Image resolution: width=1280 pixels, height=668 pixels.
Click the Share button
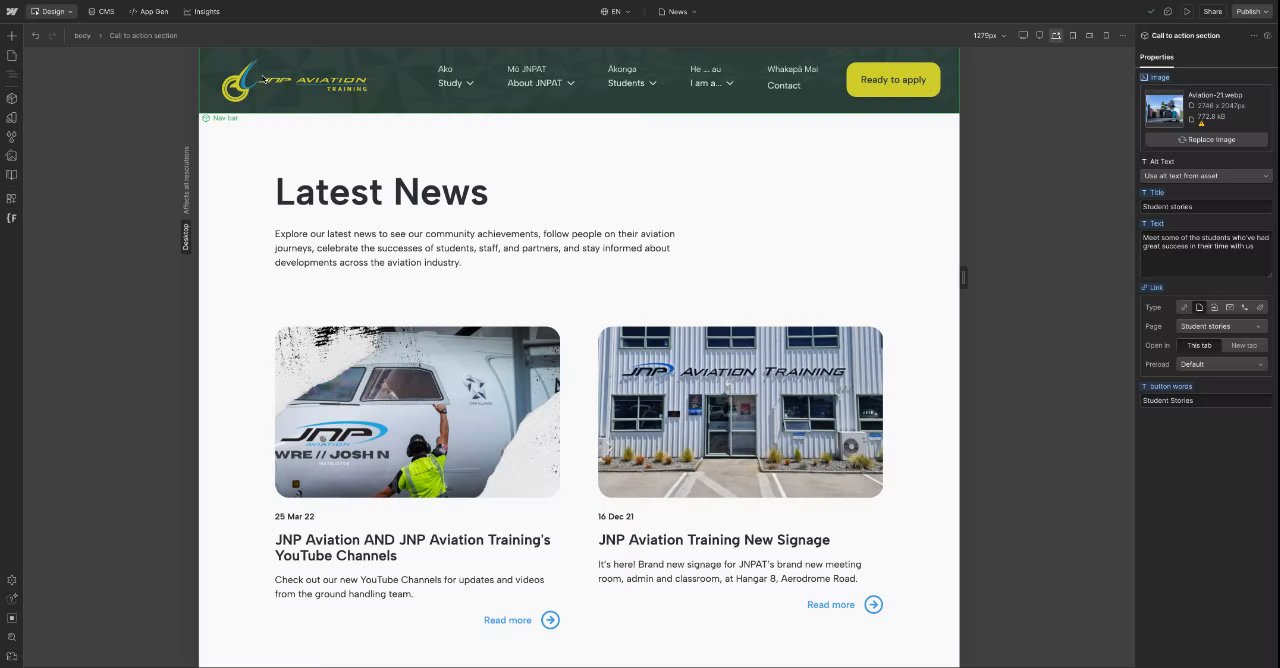coord(1212,12)
